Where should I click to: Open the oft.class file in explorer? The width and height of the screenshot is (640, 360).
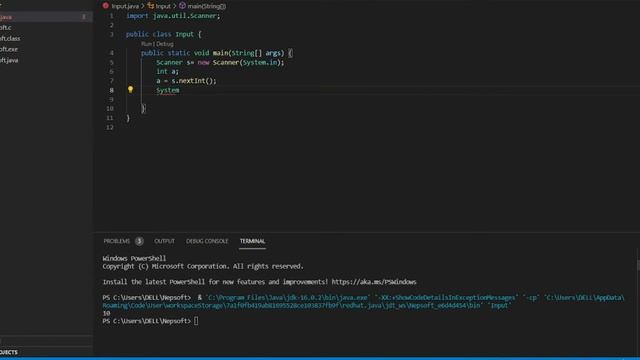pos(10,38)
